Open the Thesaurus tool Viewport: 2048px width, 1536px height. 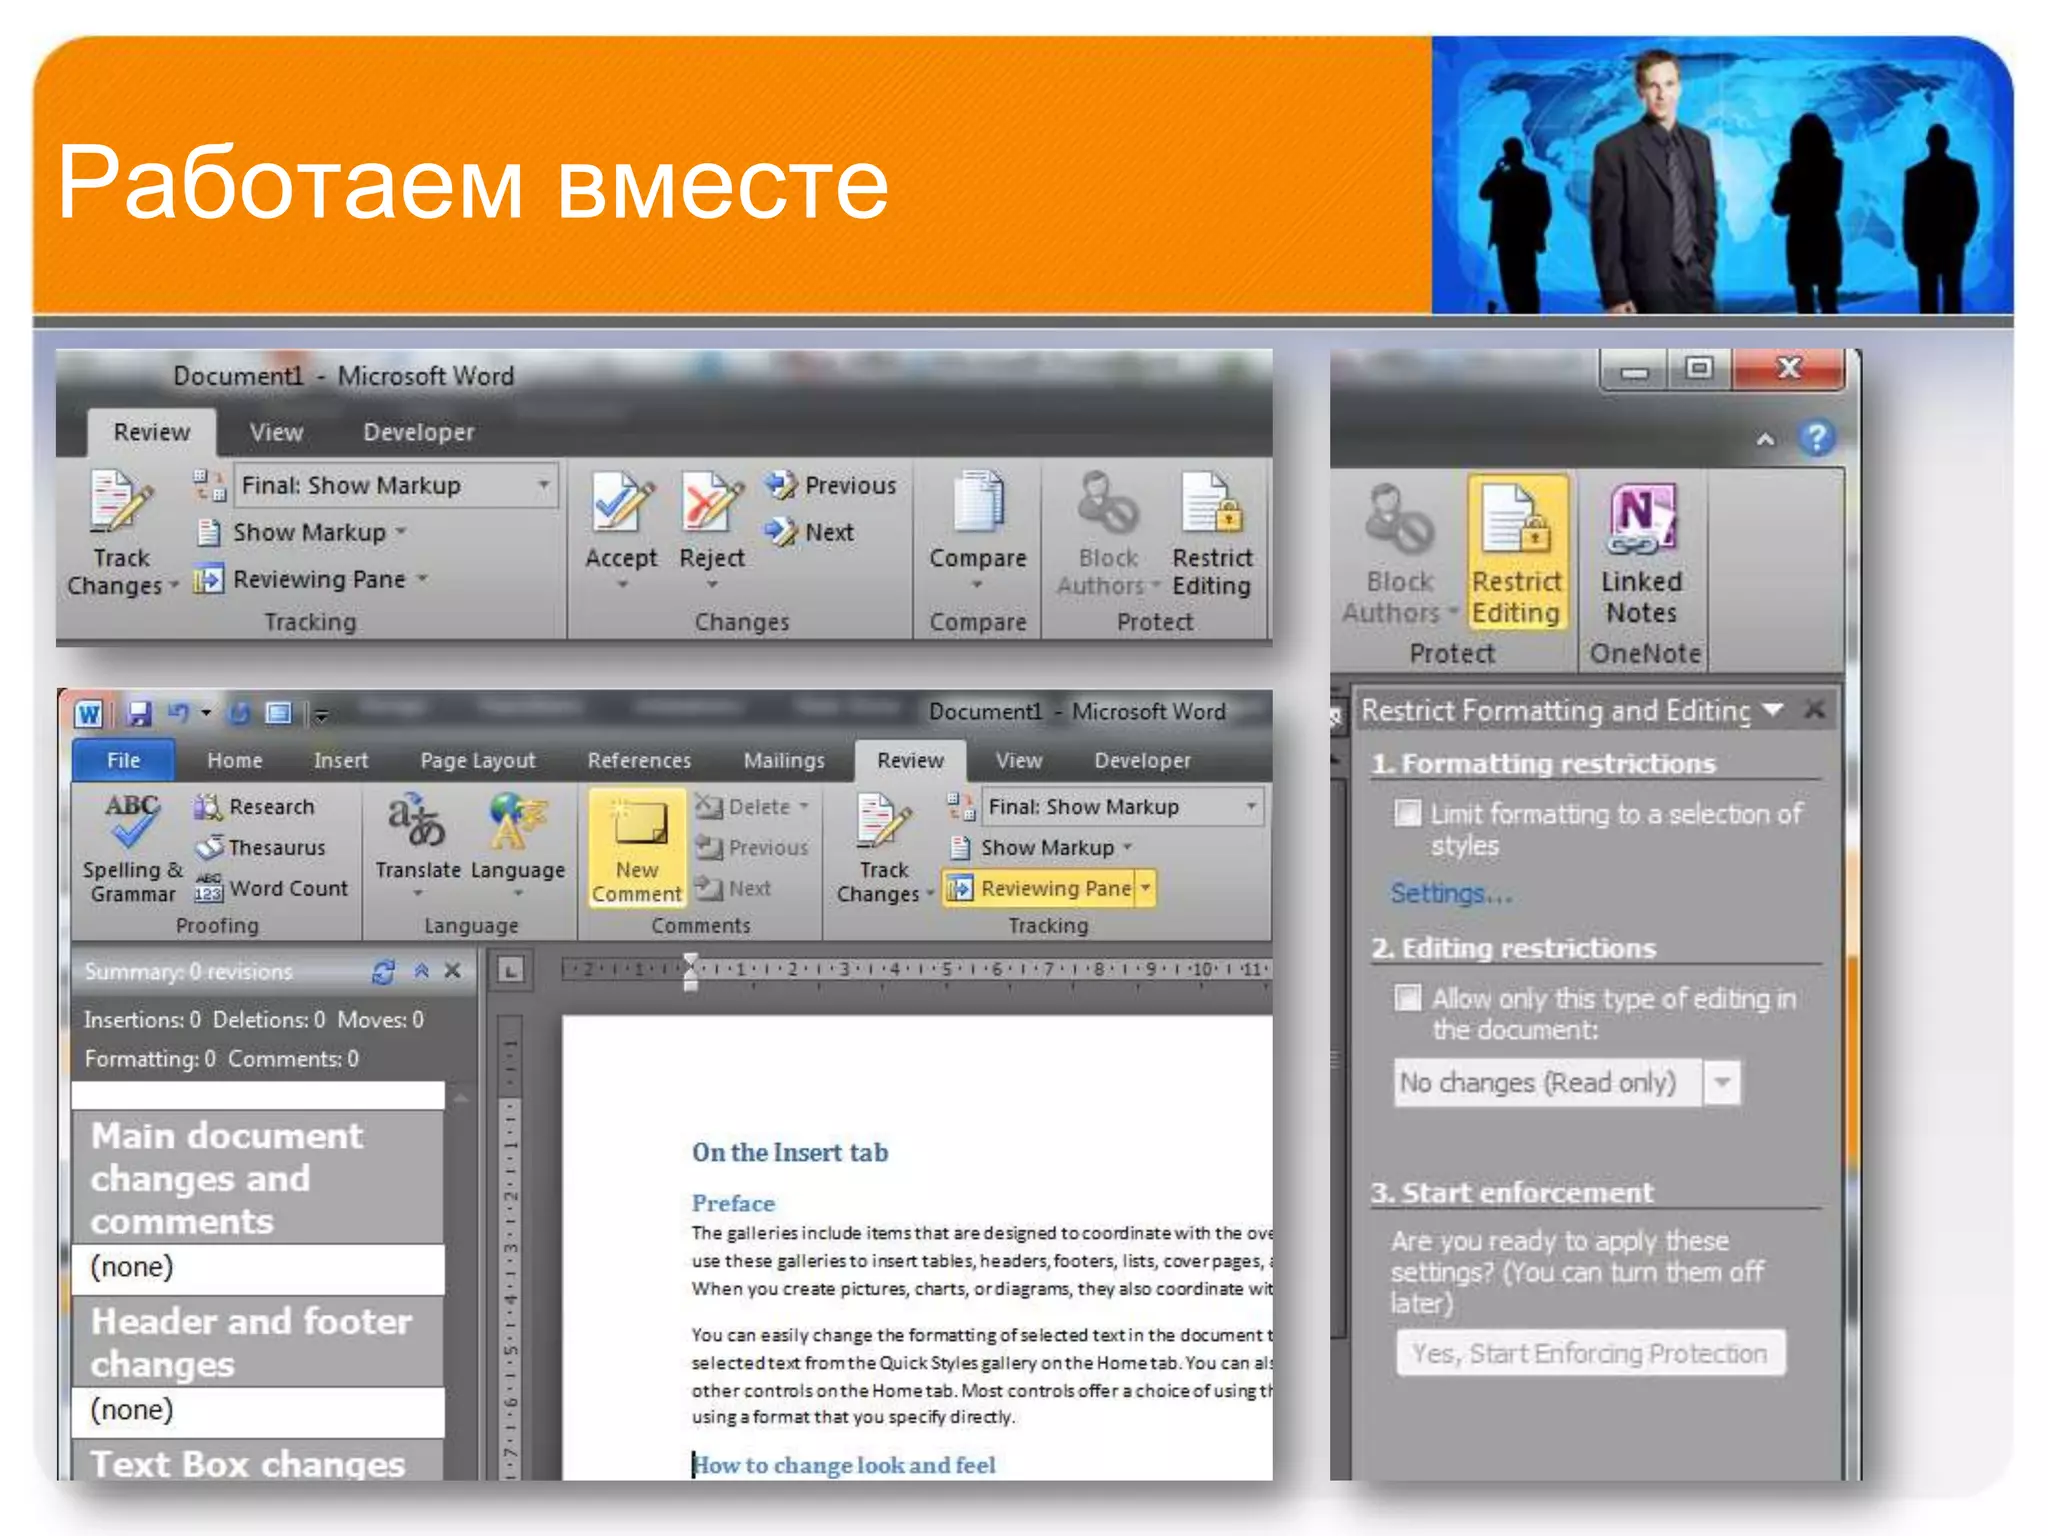click(261, 848)
